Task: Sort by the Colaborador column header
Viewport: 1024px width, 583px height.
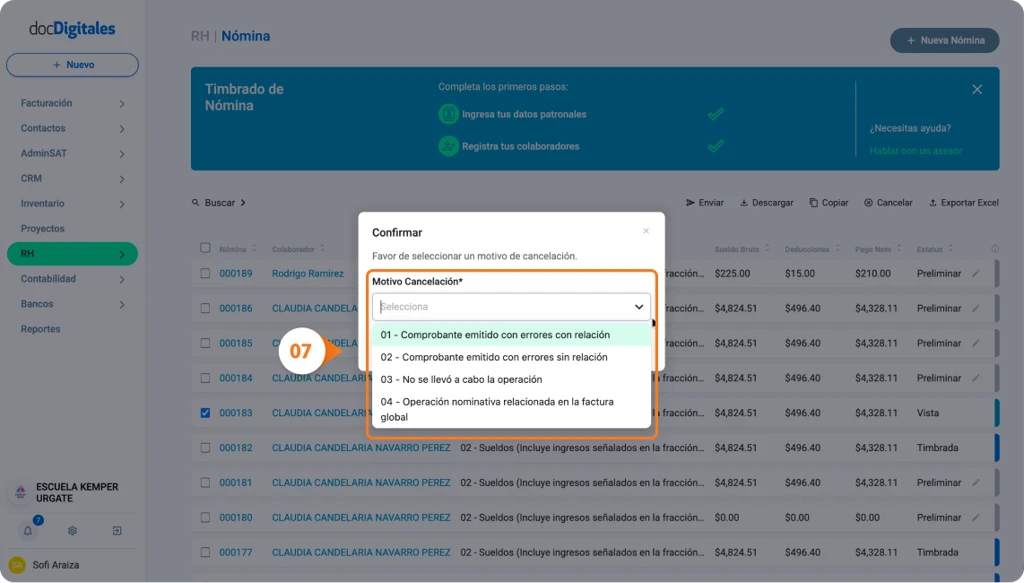Action: click(298, 249)
